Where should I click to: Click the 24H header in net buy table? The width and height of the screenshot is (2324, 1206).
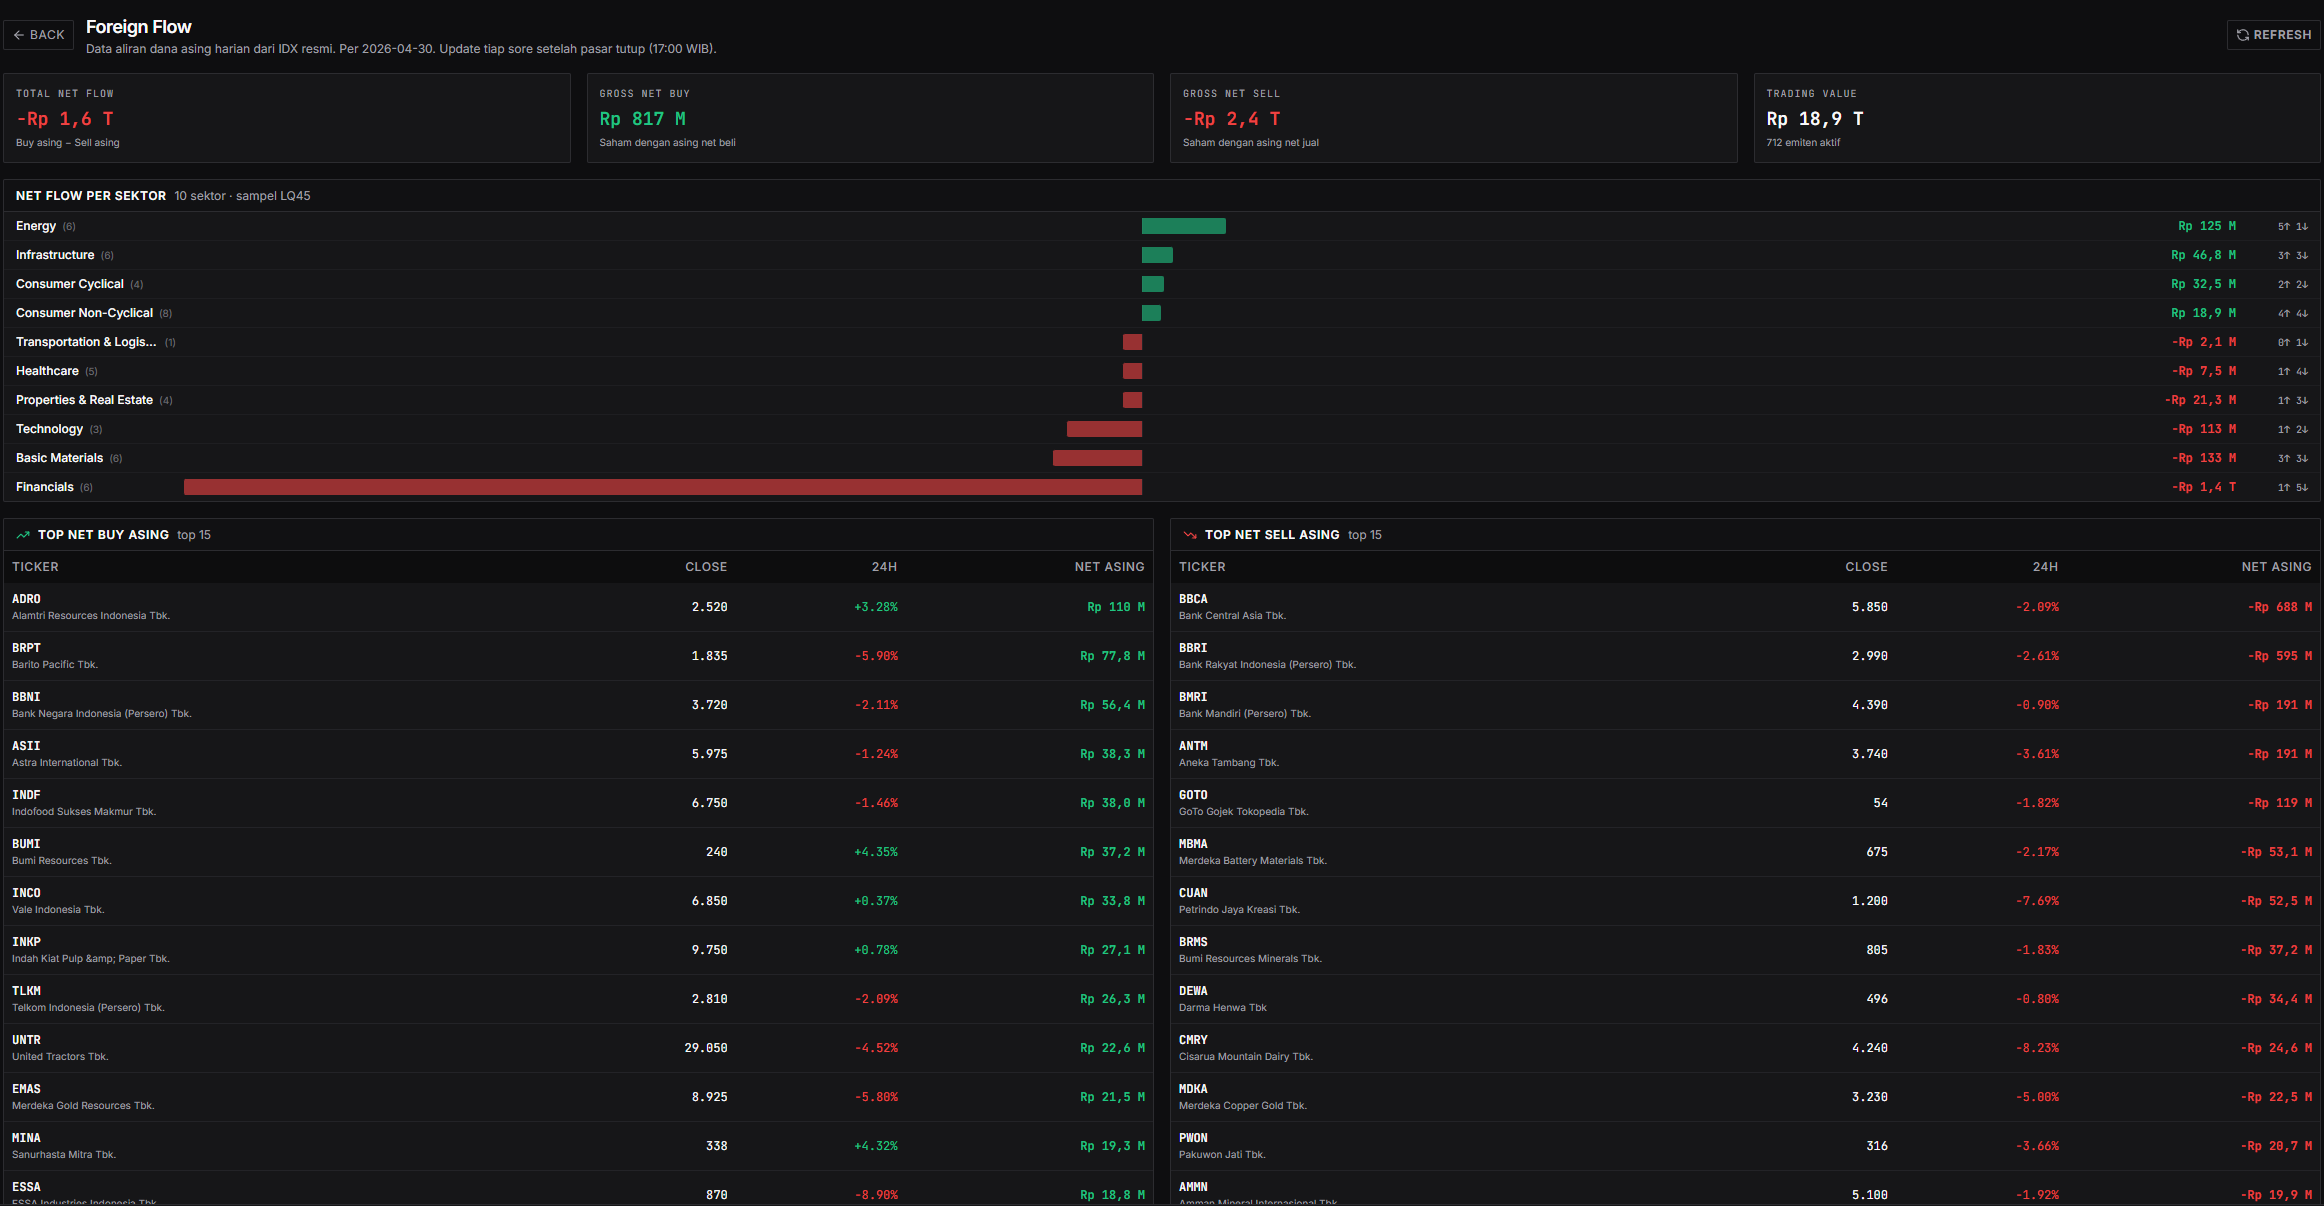coord(884,567)
